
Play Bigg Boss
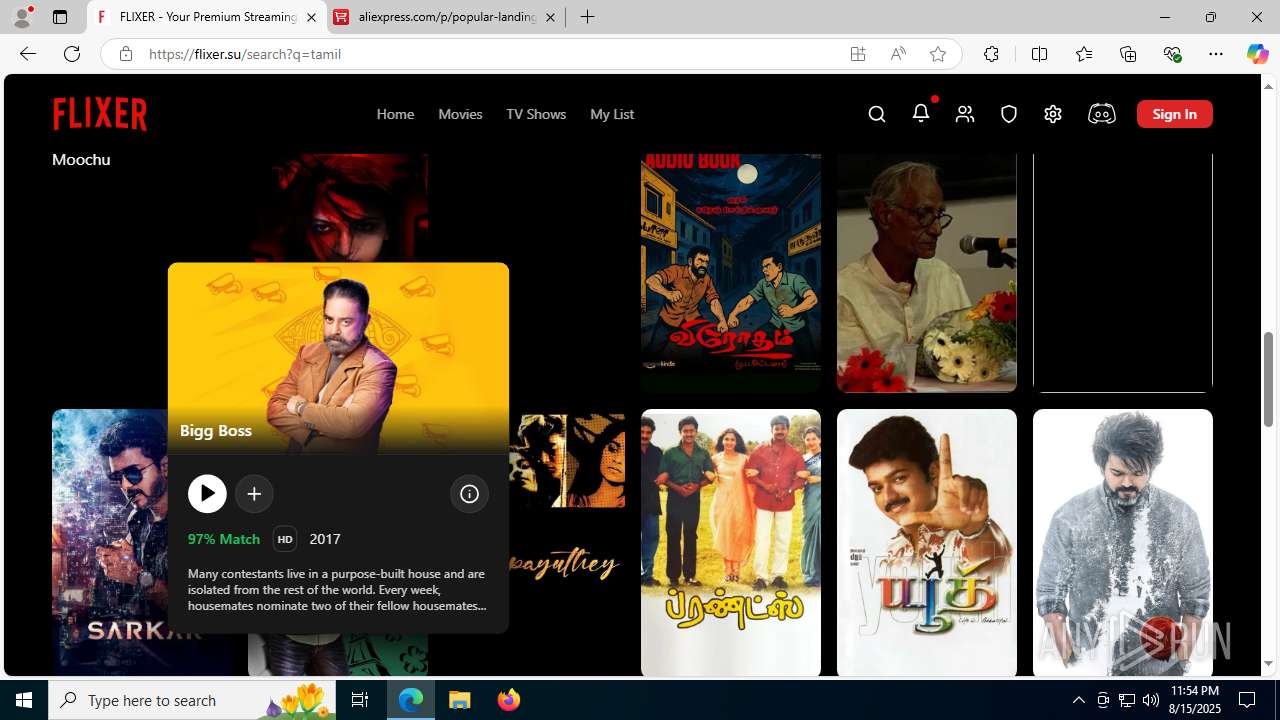207,493
